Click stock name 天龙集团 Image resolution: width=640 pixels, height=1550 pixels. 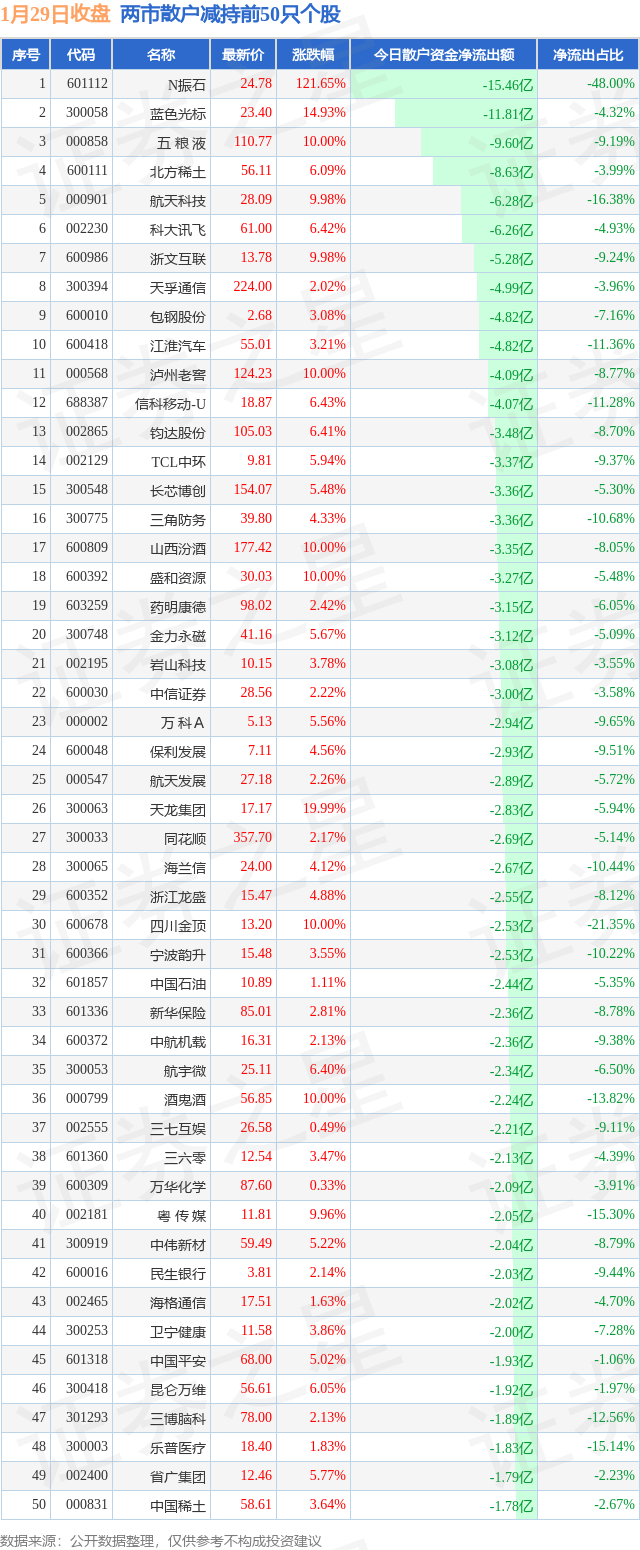[178, 809]
